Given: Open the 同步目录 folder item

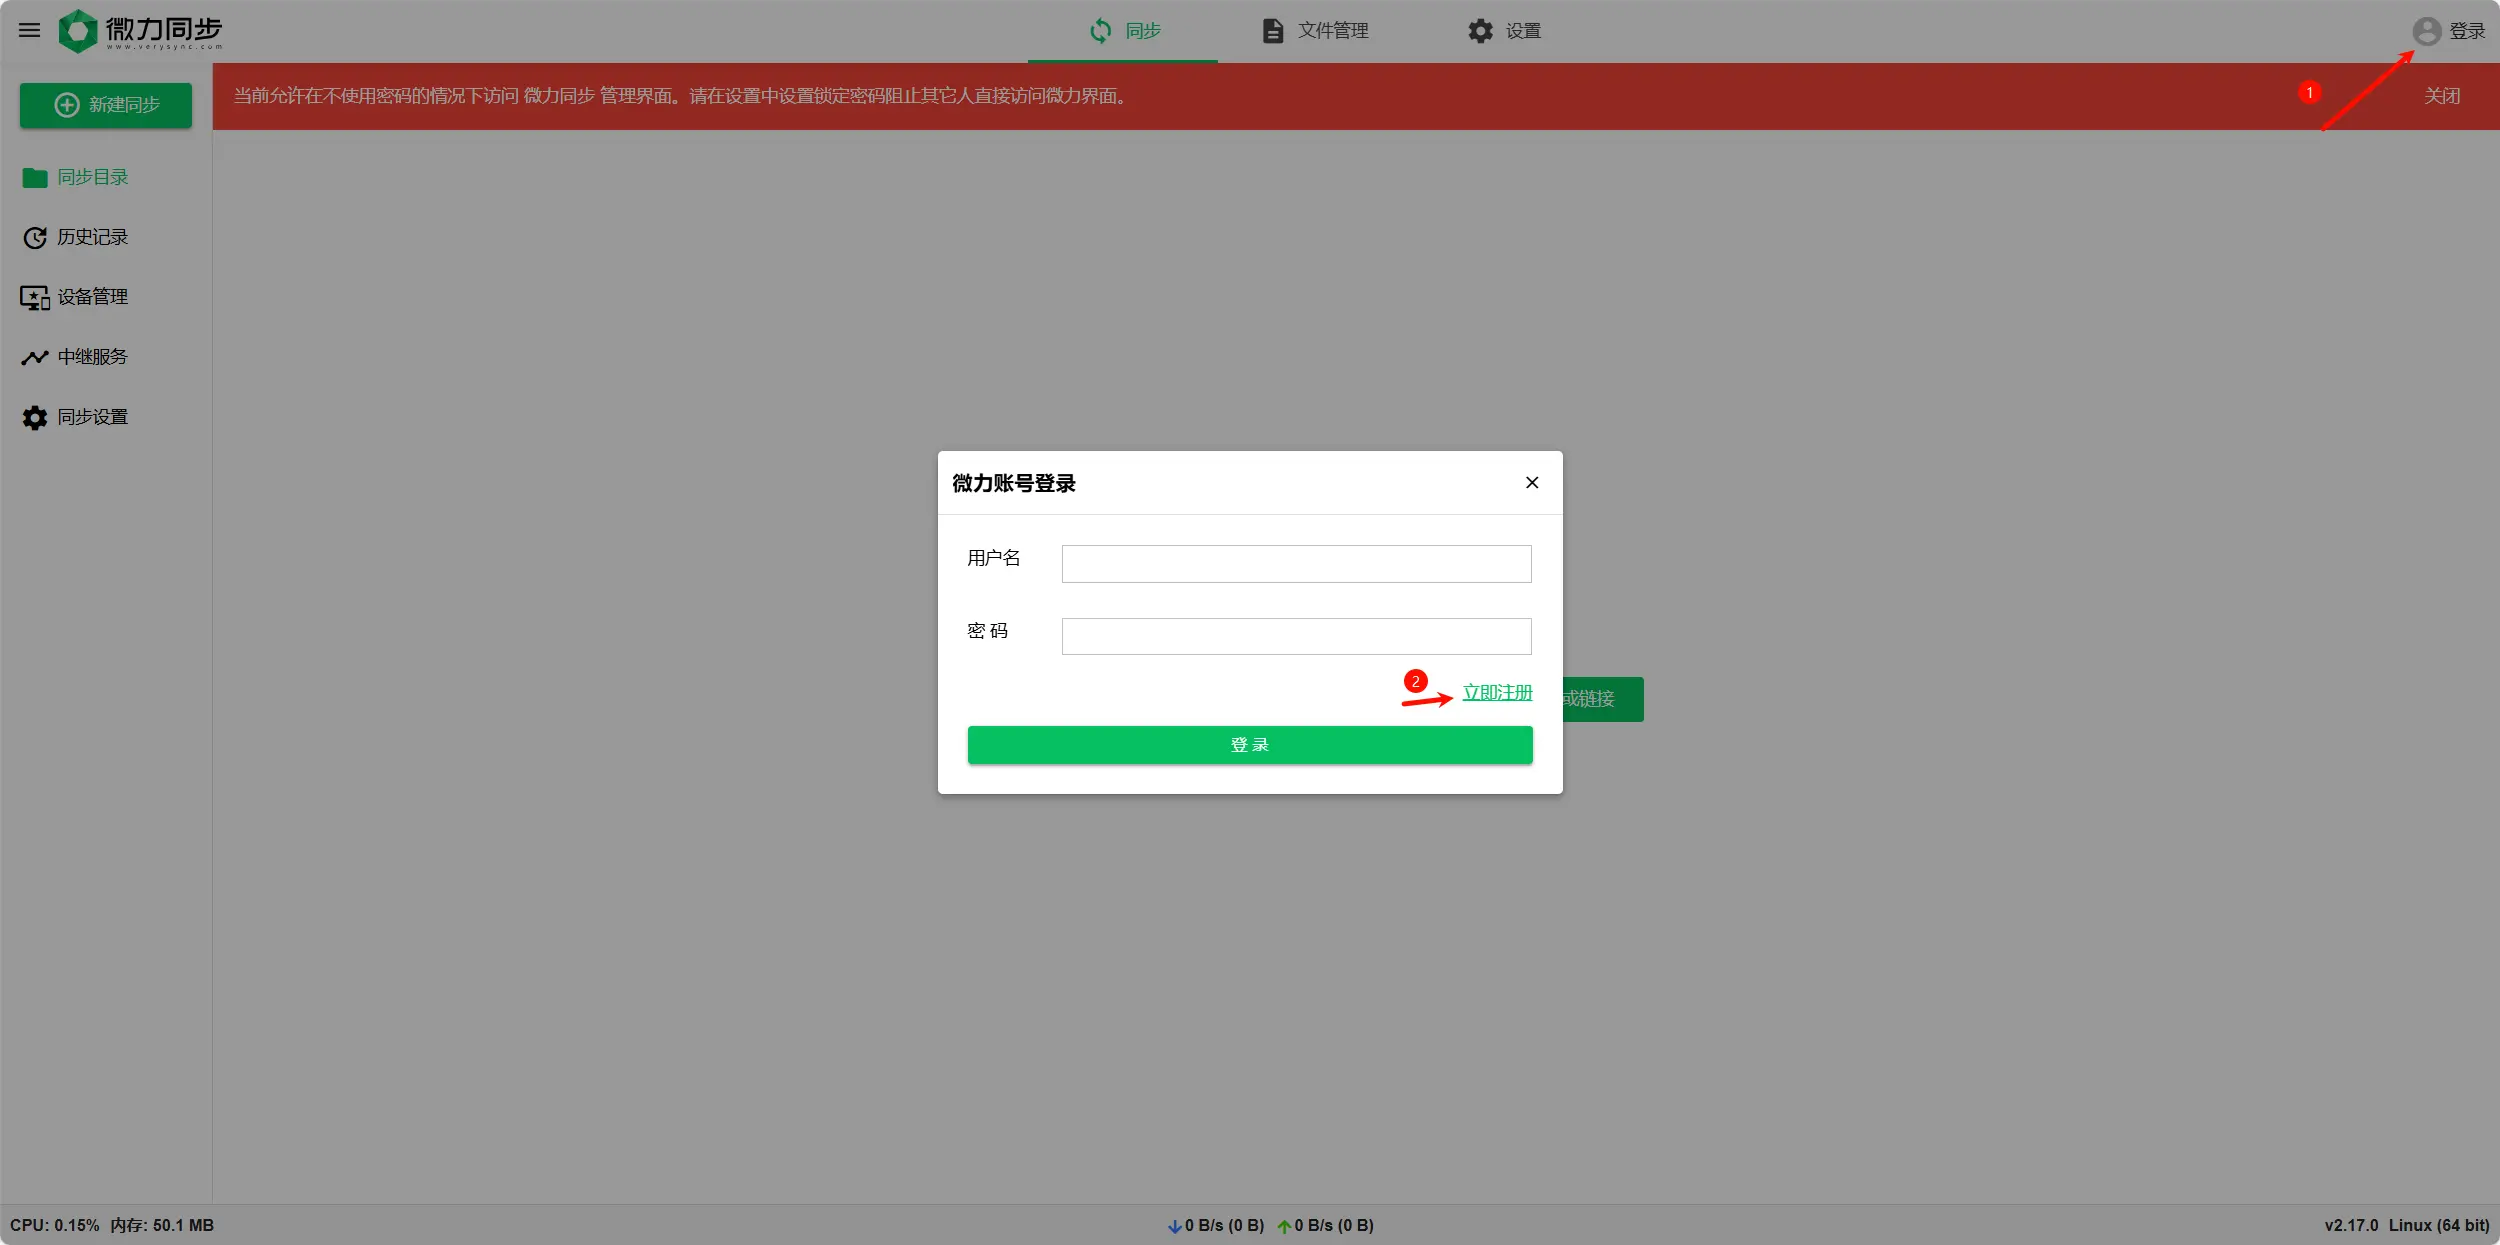Looking at the screenshot, I should click(92, 177).
